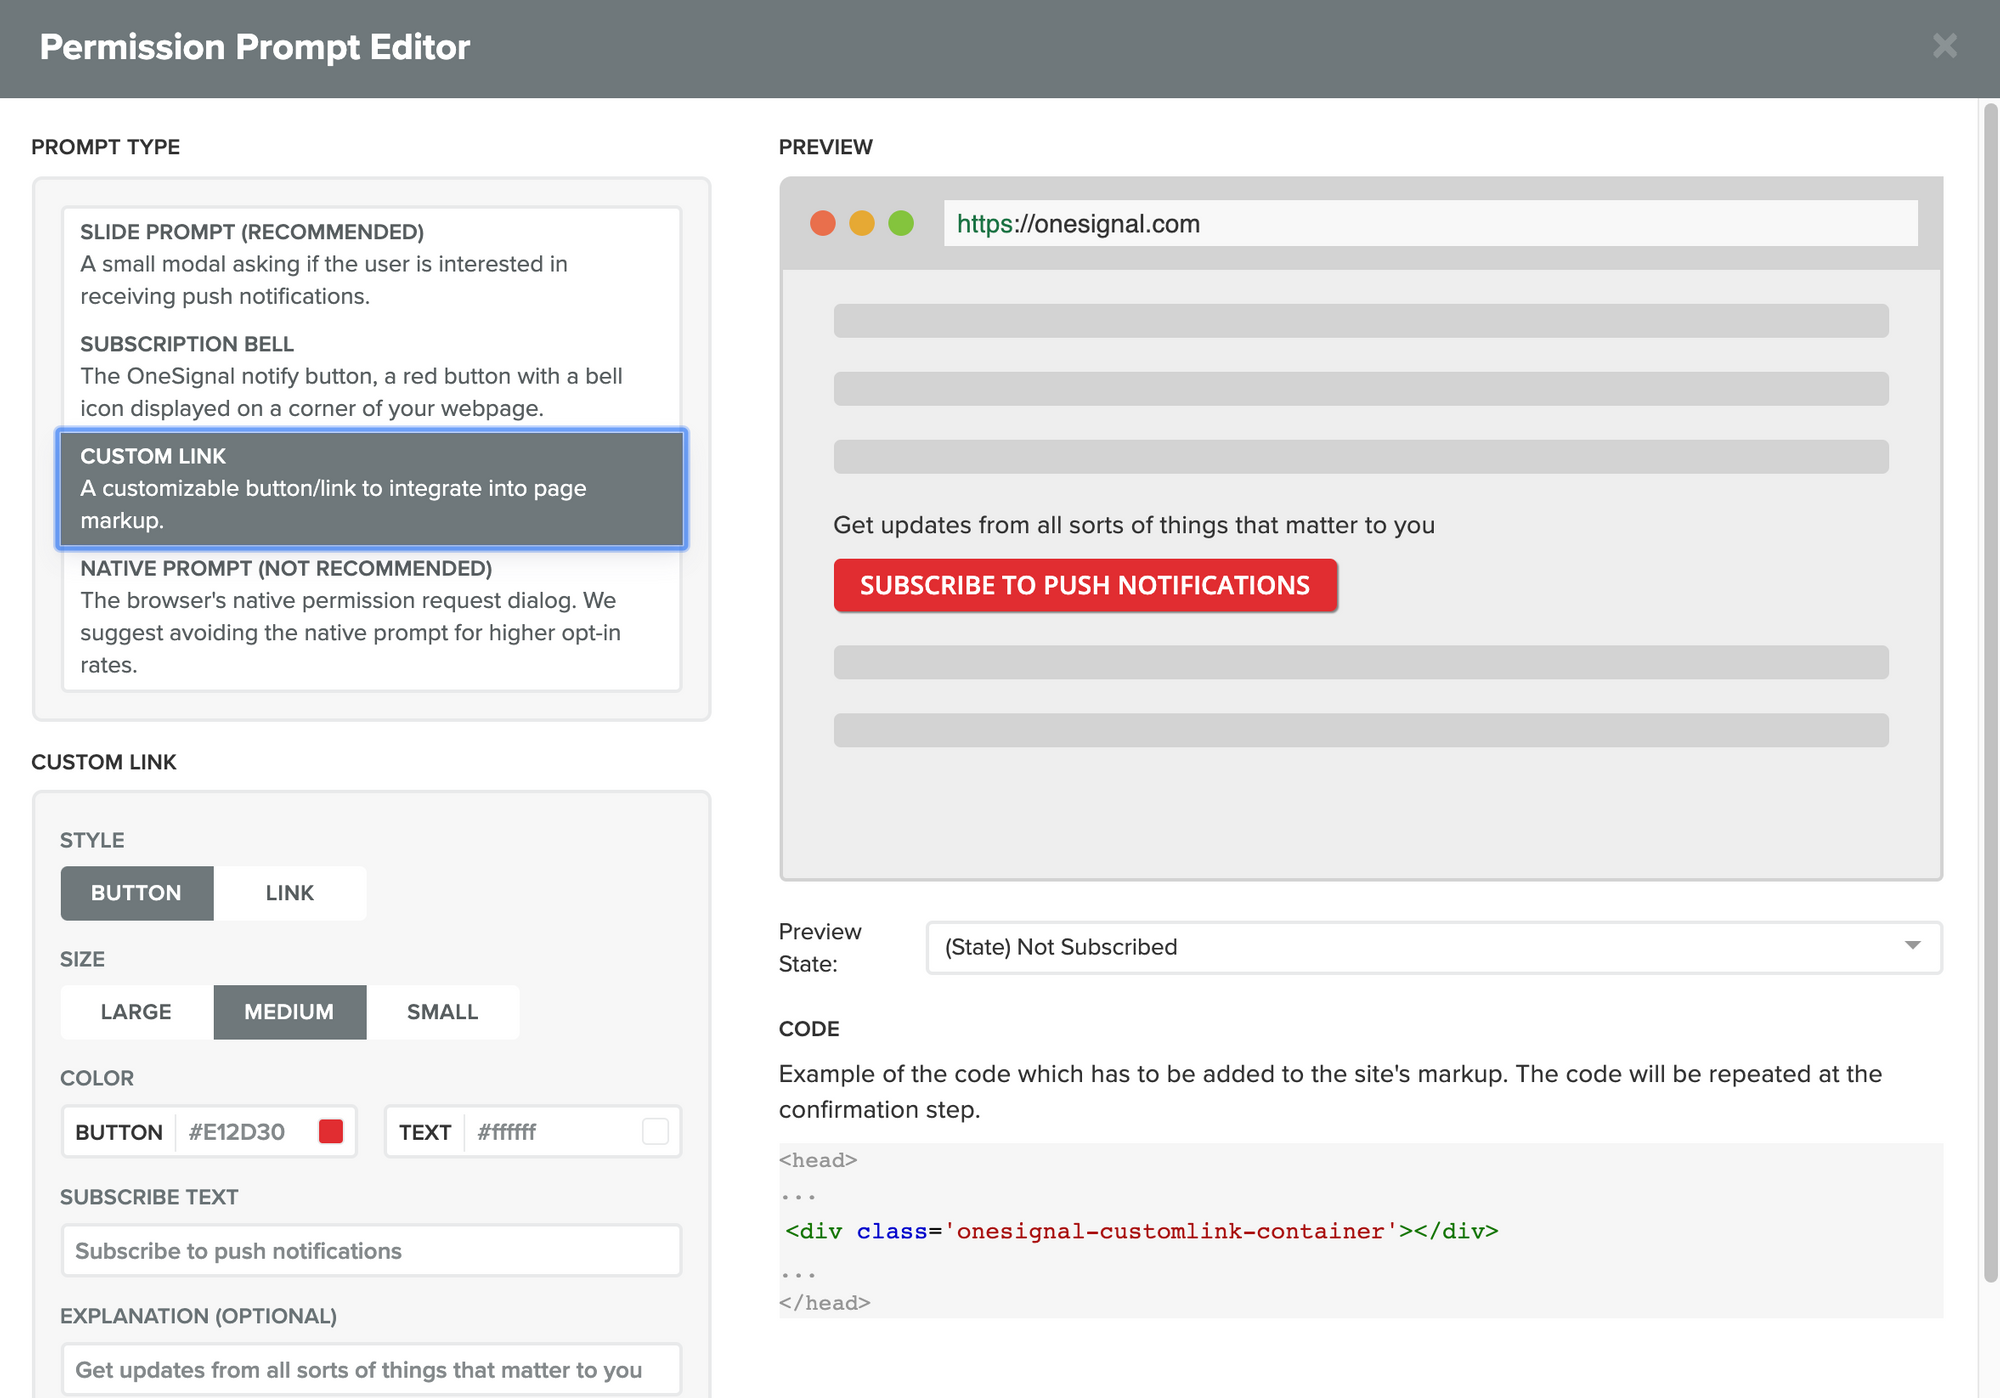Click the opening <head> code line
The width and height of the screenshot is (2000, 1398).
point(818,1160)
